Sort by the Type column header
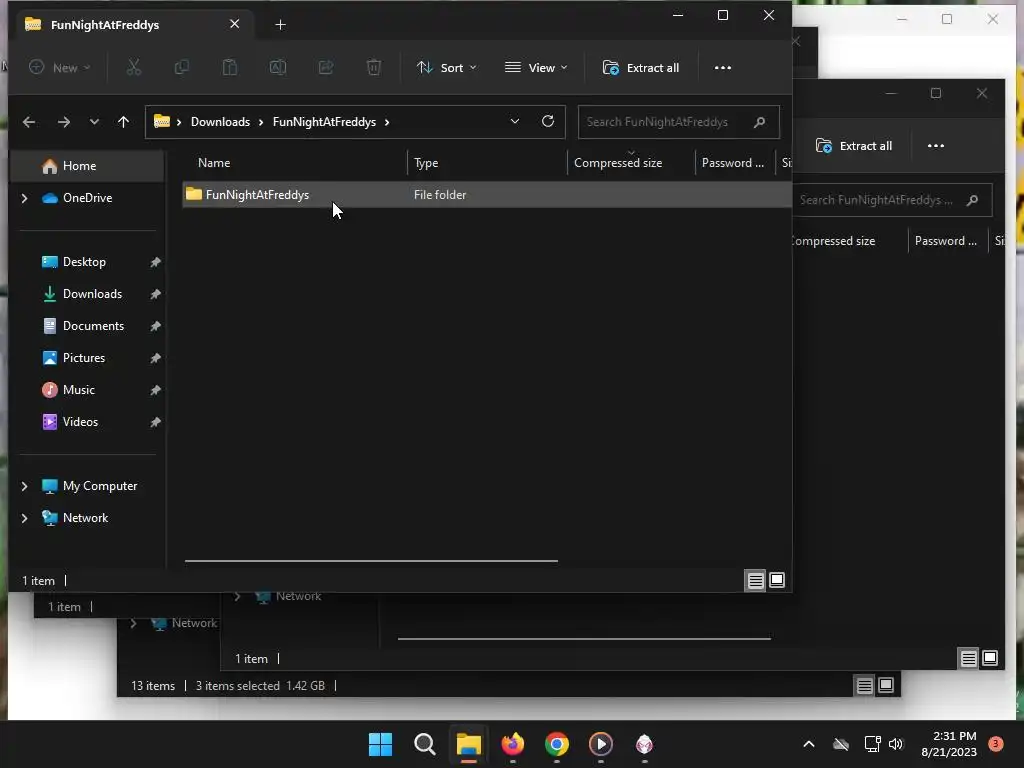Viewport: 1024px width, 768px height. pyautogui.click(x=426, y=163)
